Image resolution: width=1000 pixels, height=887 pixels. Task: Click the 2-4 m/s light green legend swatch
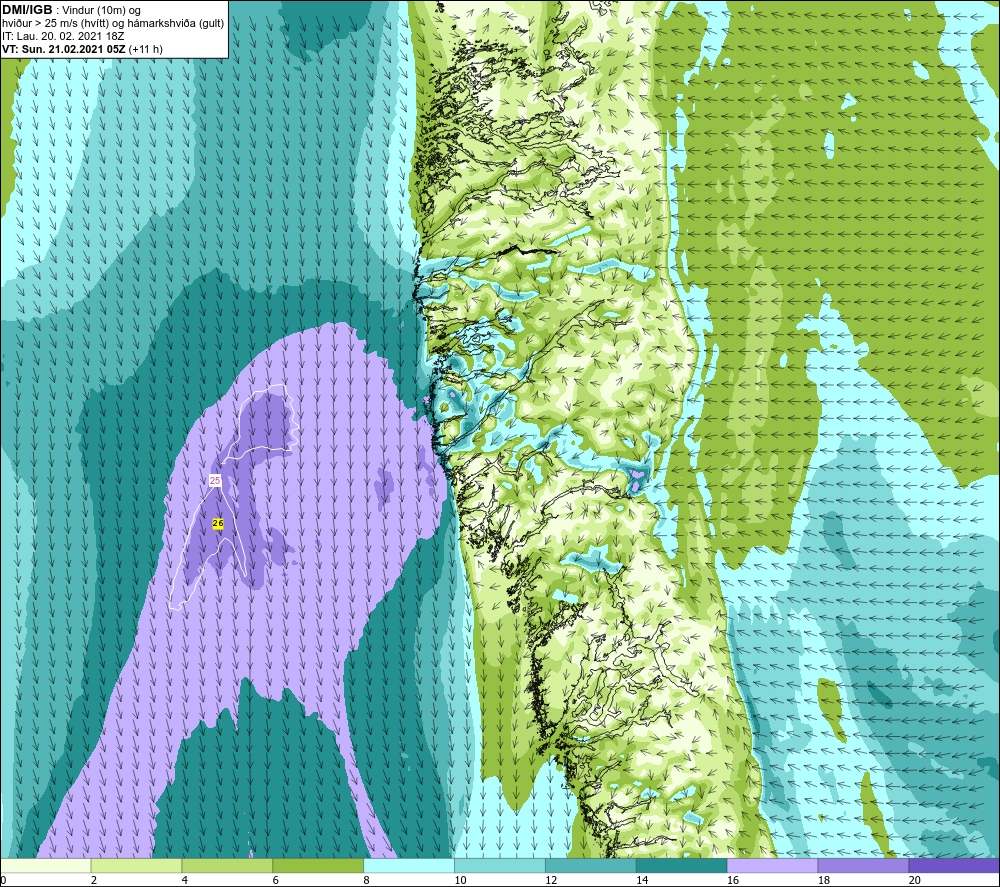[x=136, y=865]
